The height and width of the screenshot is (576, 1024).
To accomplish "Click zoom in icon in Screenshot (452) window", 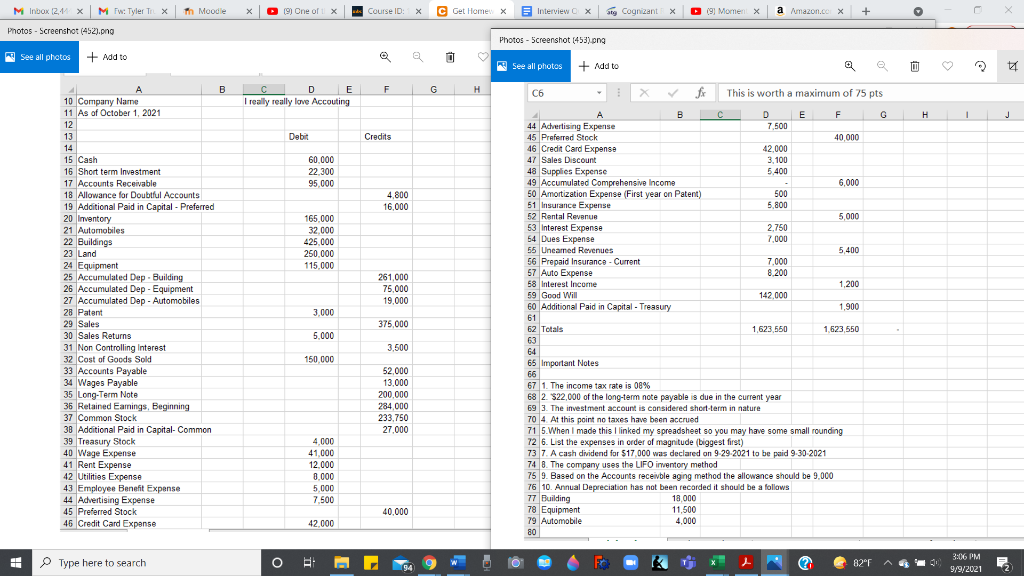I will [x=385, y=57].
